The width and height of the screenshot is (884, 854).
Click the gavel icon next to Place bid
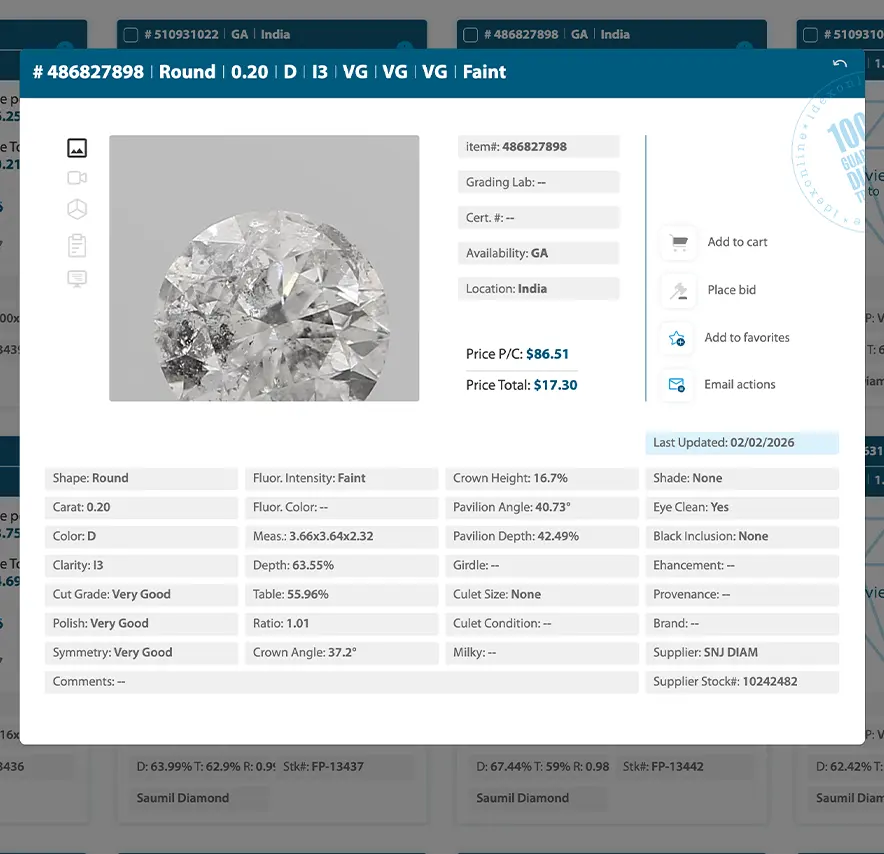pyautogui.click(x=680, y=289)
